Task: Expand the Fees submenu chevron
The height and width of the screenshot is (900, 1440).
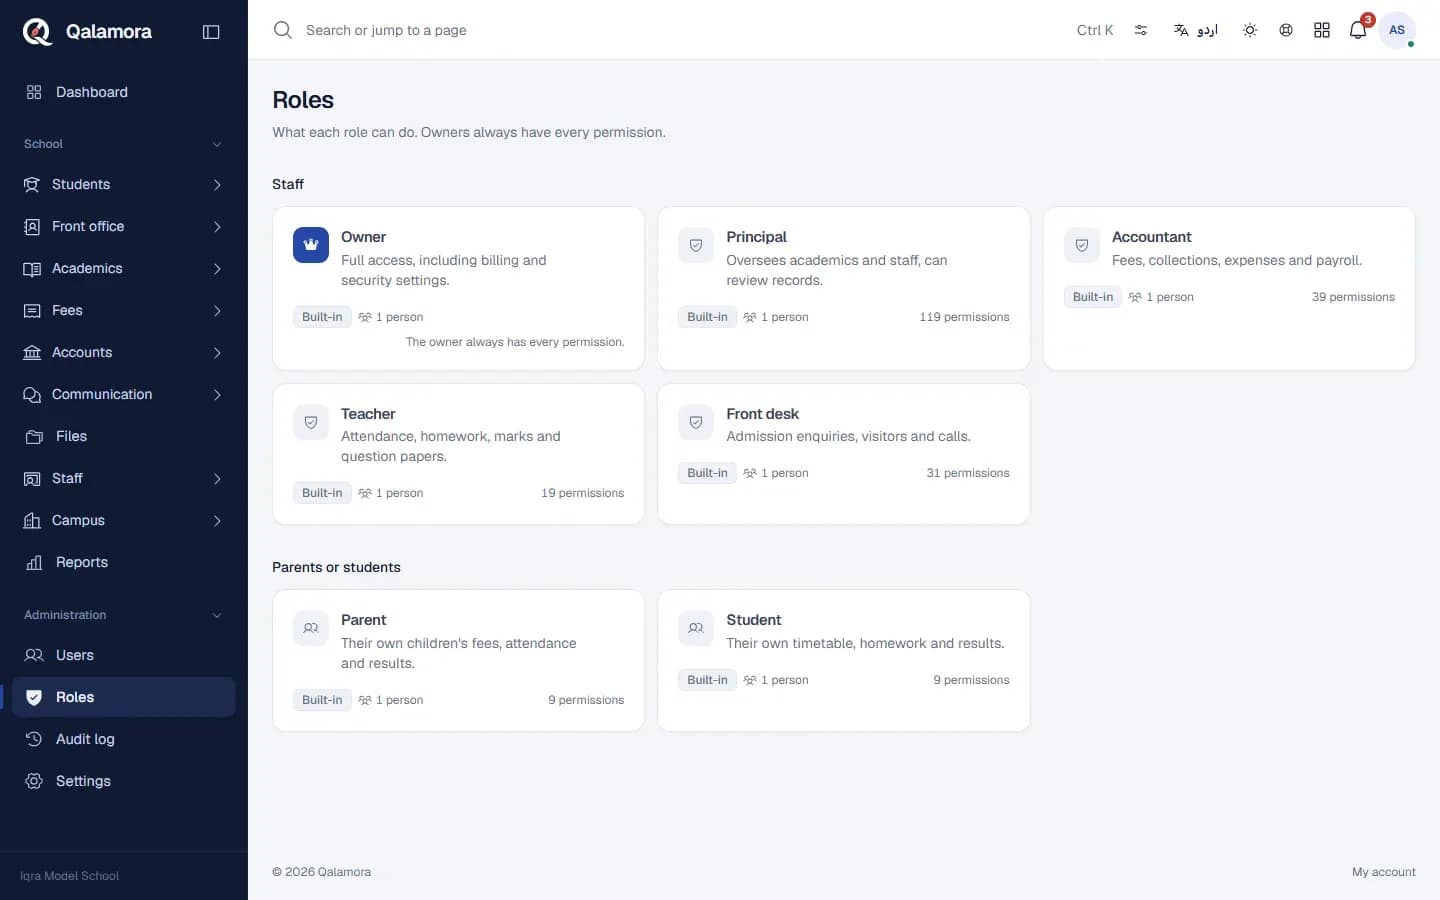Action: point(217,311)
